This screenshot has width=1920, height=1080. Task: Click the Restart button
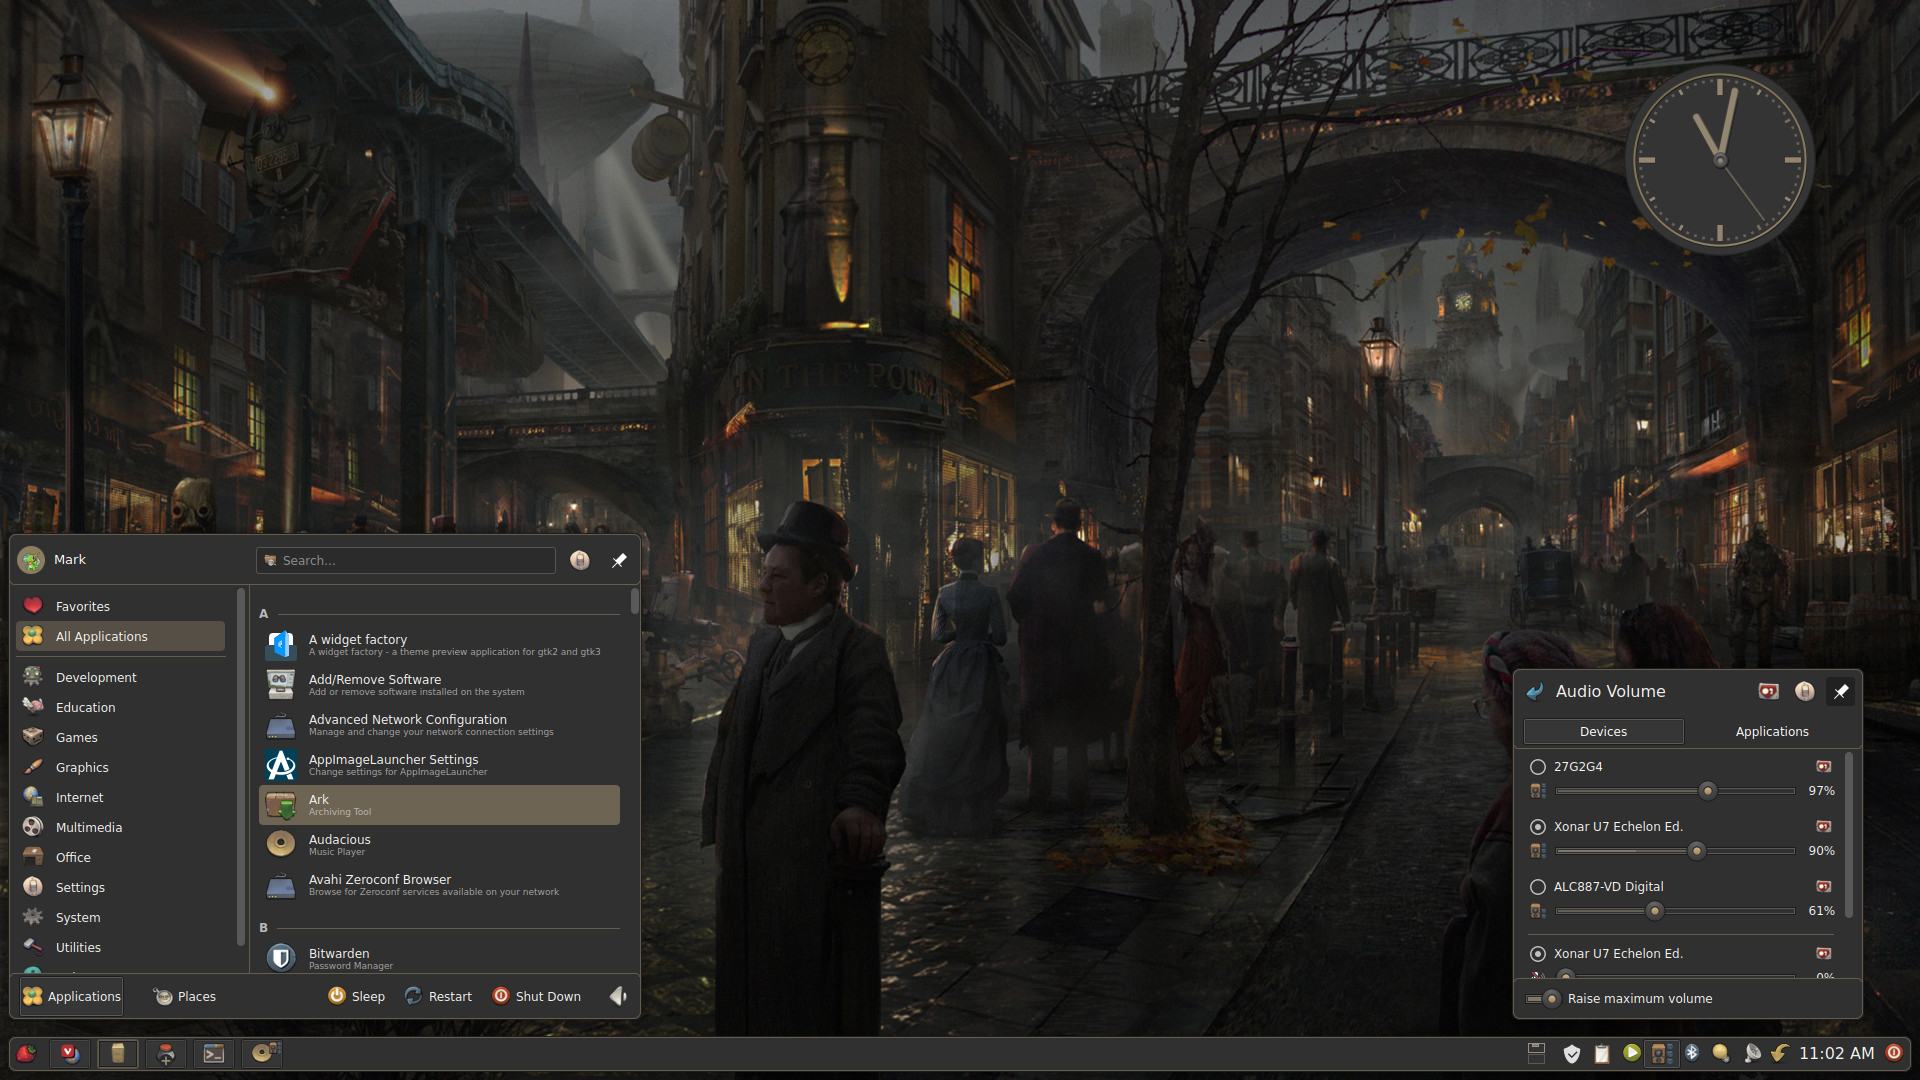tap(438, 996)
